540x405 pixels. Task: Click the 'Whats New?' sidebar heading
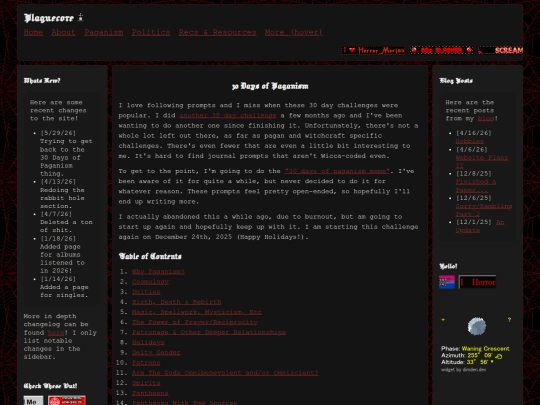click(42, 81)
